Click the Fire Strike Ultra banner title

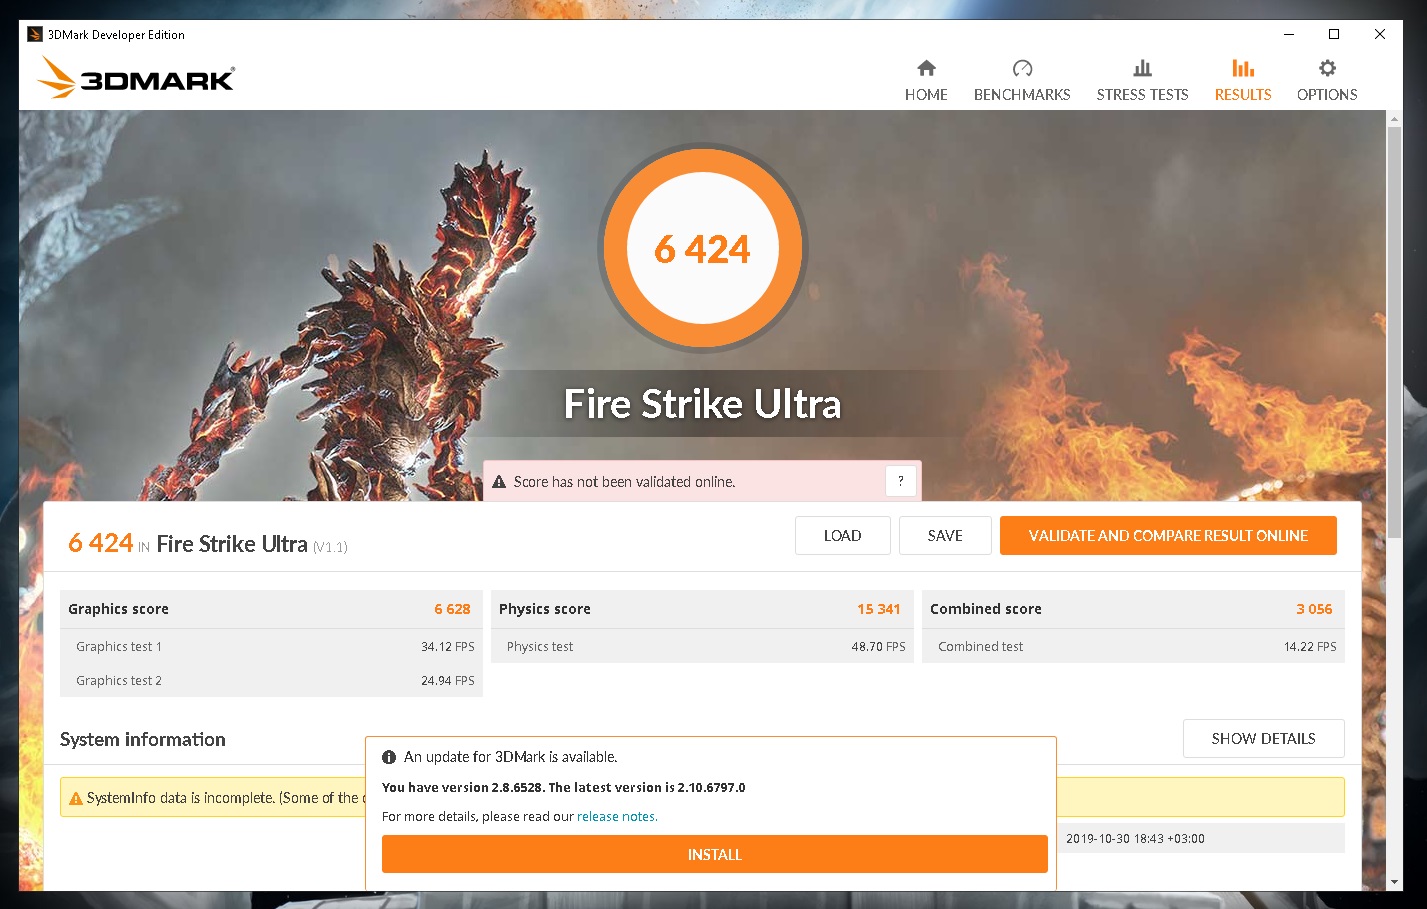pos(703,404)
